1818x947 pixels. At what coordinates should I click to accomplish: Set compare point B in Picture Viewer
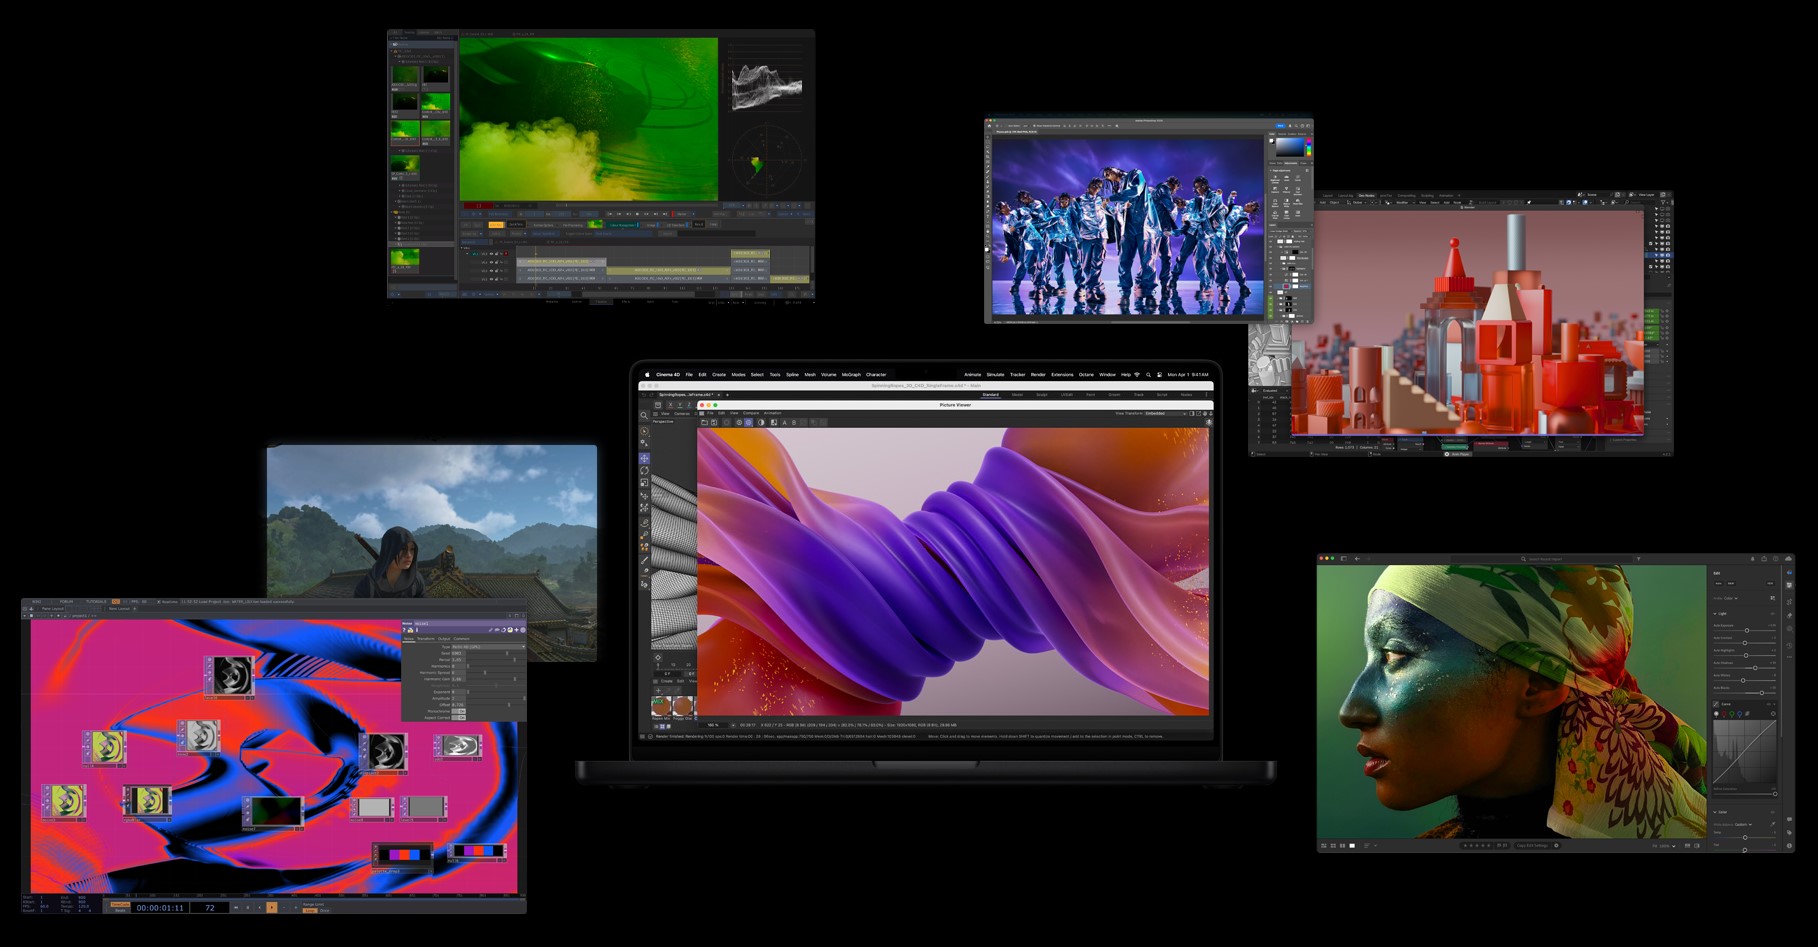coord(794,422)
